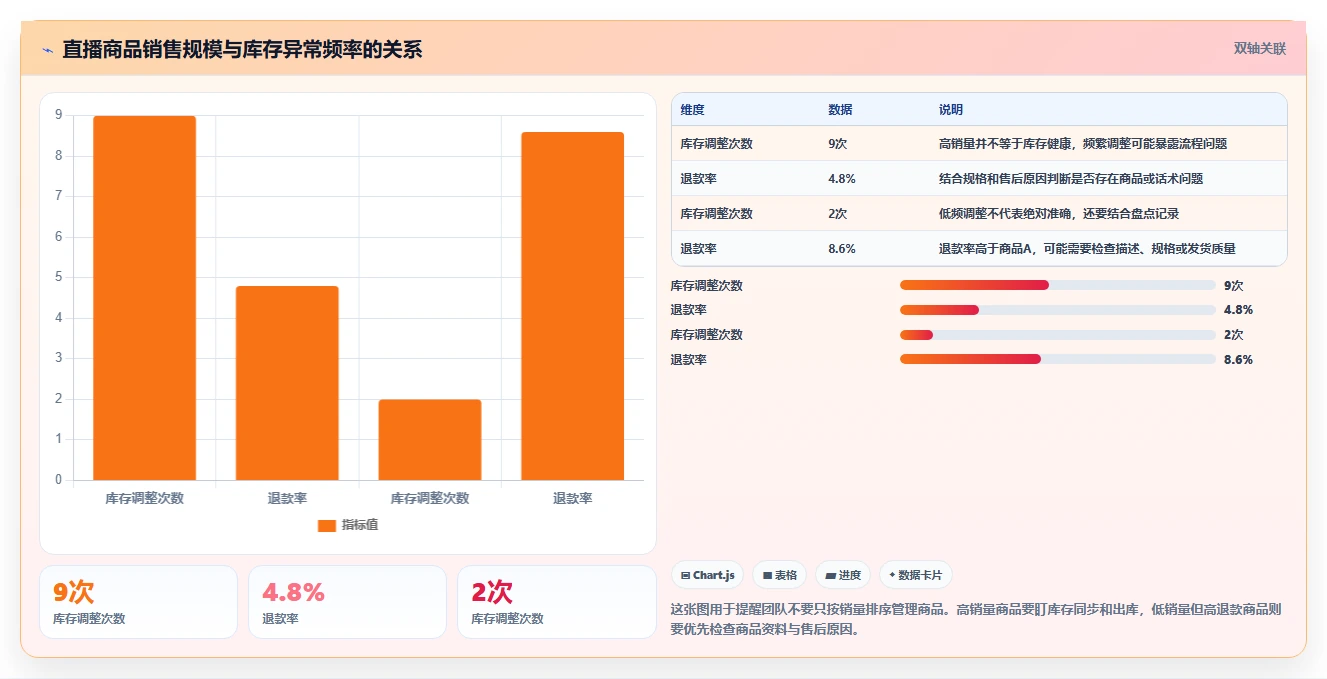Click the icon in the Chart.js chip
1327x679 pixels.
point(685,576)
